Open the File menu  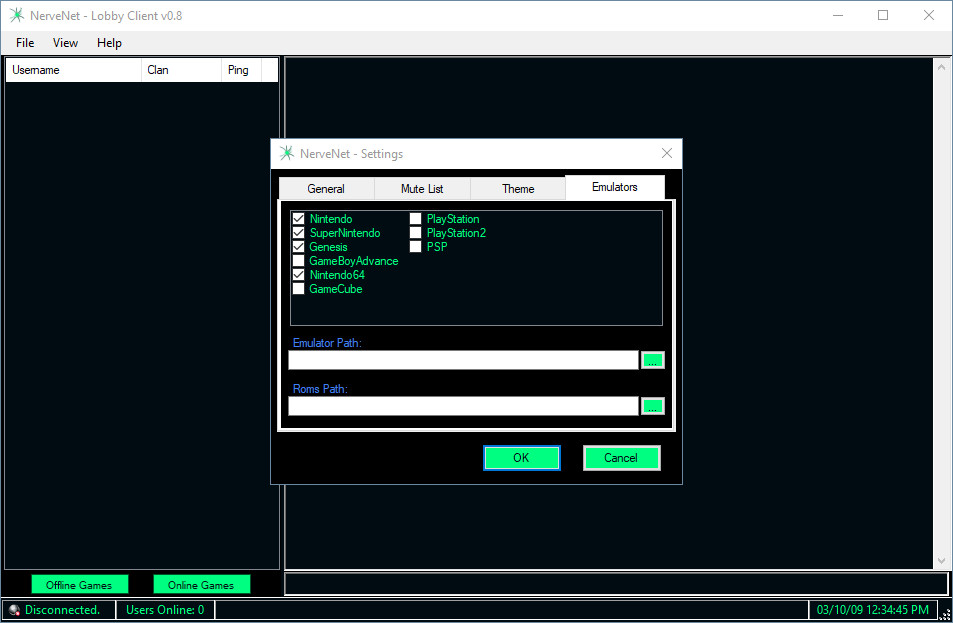(x=25, y=43)
